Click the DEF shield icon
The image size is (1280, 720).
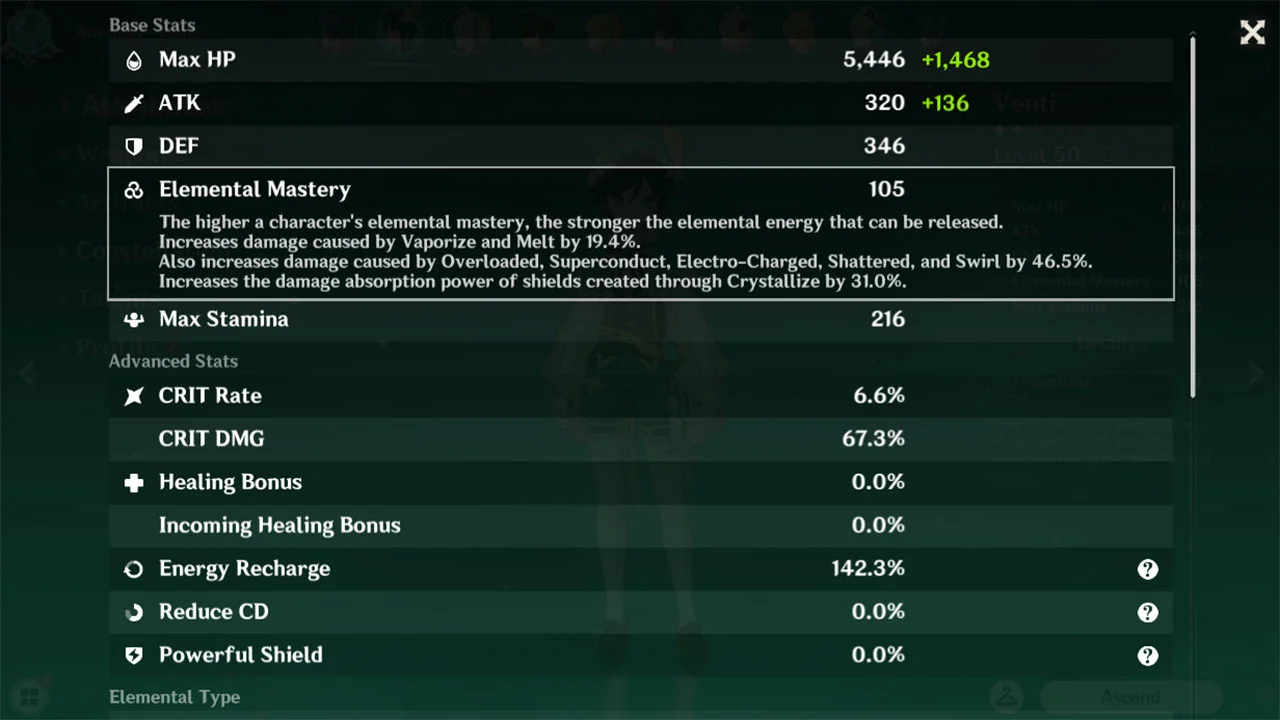[x=133, y=146]
